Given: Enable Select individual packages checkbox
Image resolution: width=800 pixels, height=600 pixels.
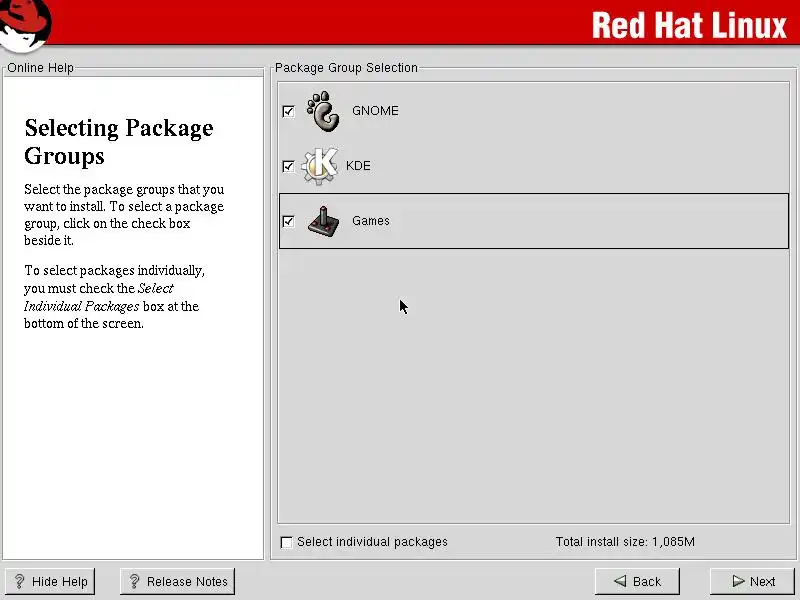Looking at the screenshot, I should pos(287,542).
